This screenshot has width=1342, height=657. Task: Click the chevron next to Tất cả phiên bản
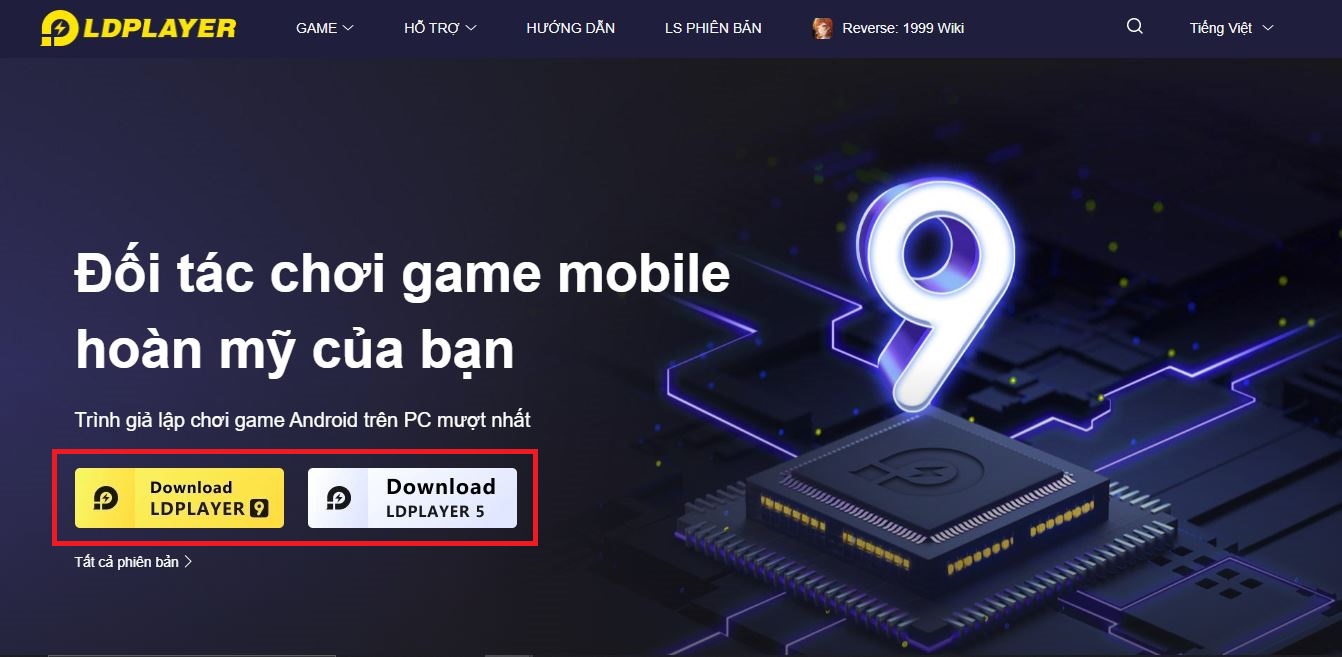click(188, 562)
